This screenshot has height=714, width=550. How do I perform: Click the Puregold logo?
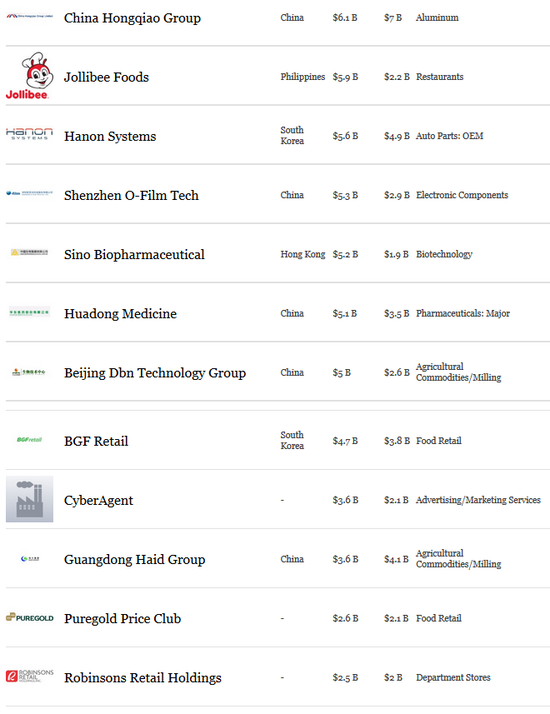click(x=30, y=617)
